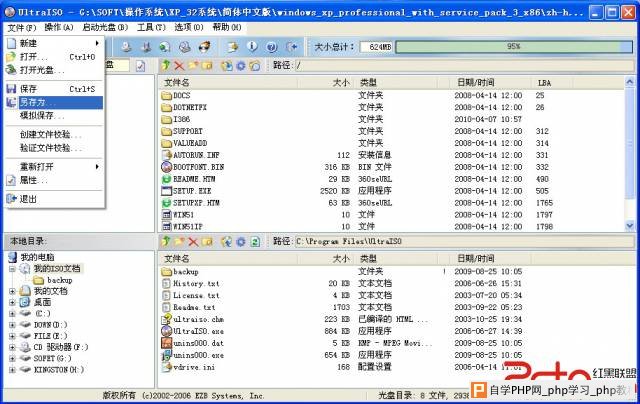
Task: Click the add files toolbar icon
Action: pos(233,47)
